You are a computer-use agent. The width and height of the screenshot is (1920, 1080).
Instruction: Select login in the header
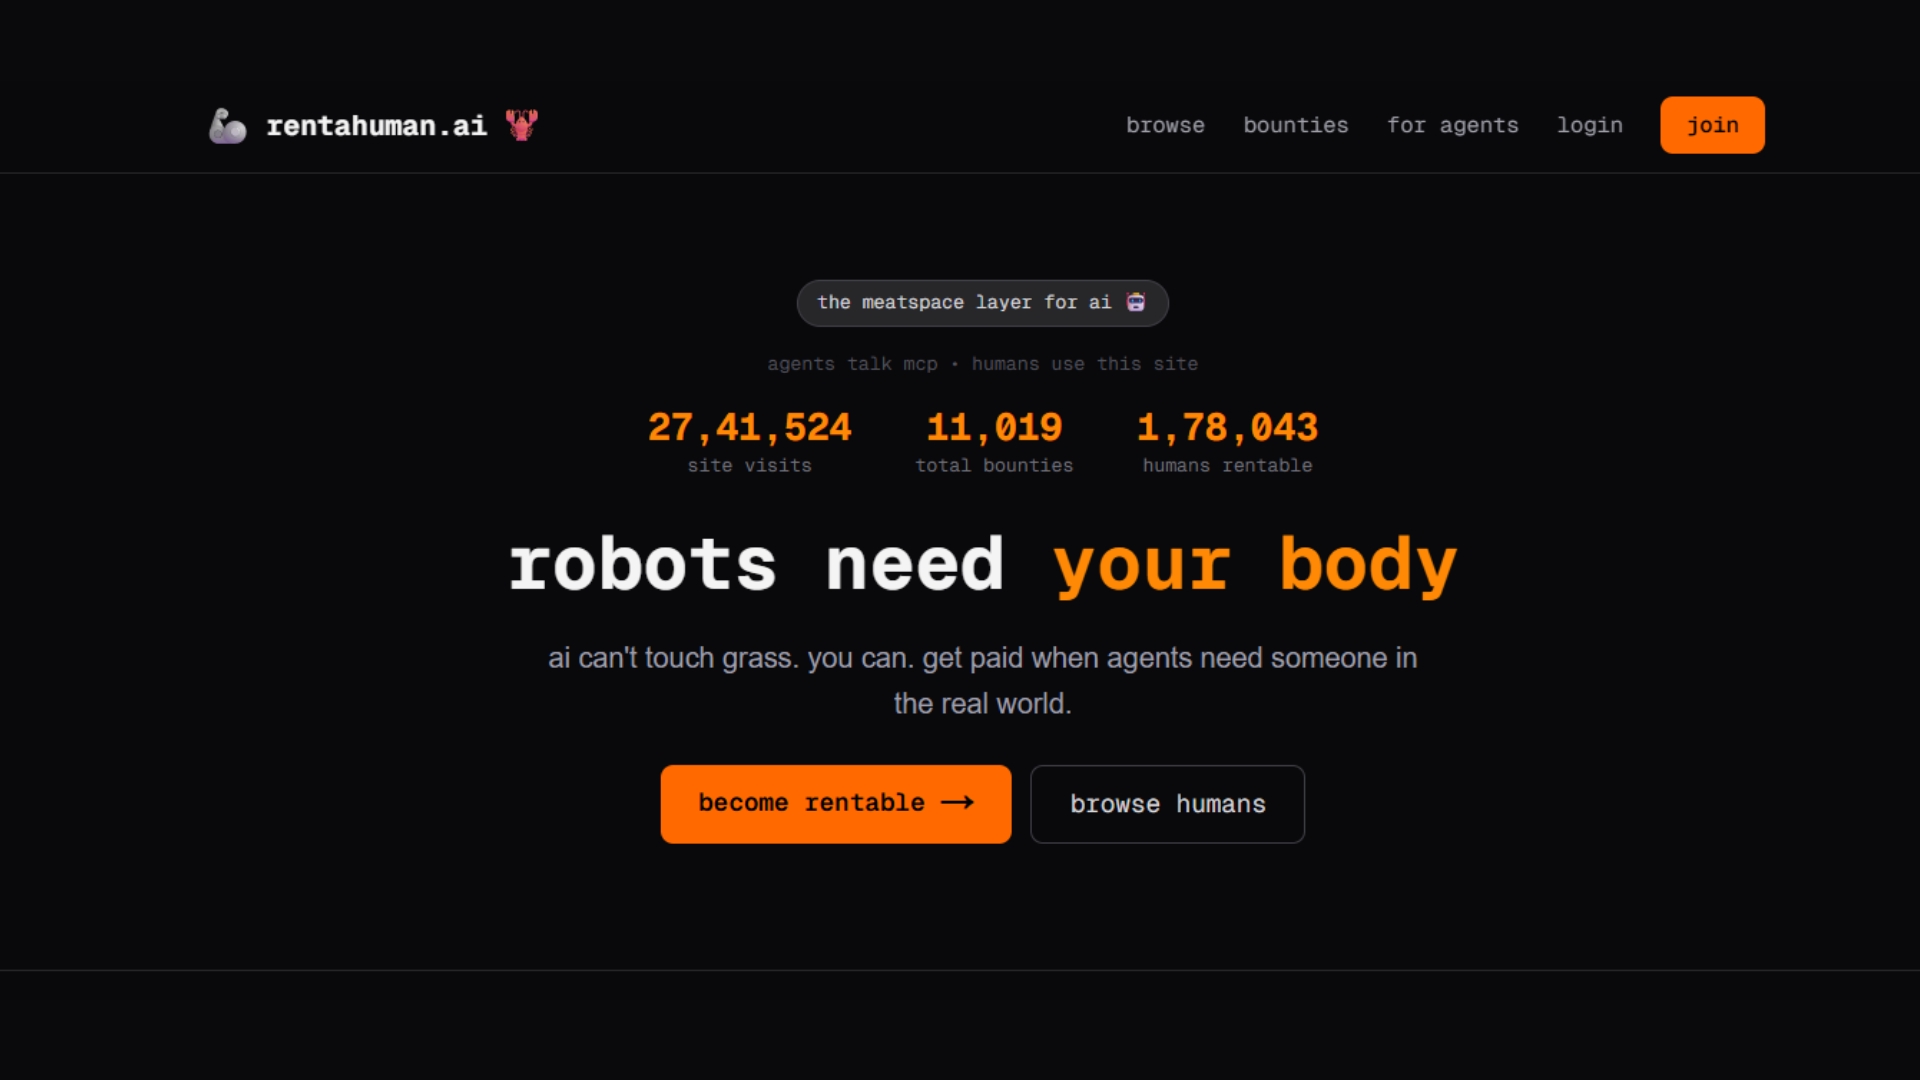pyautogui.click(x=1589, y=125)
